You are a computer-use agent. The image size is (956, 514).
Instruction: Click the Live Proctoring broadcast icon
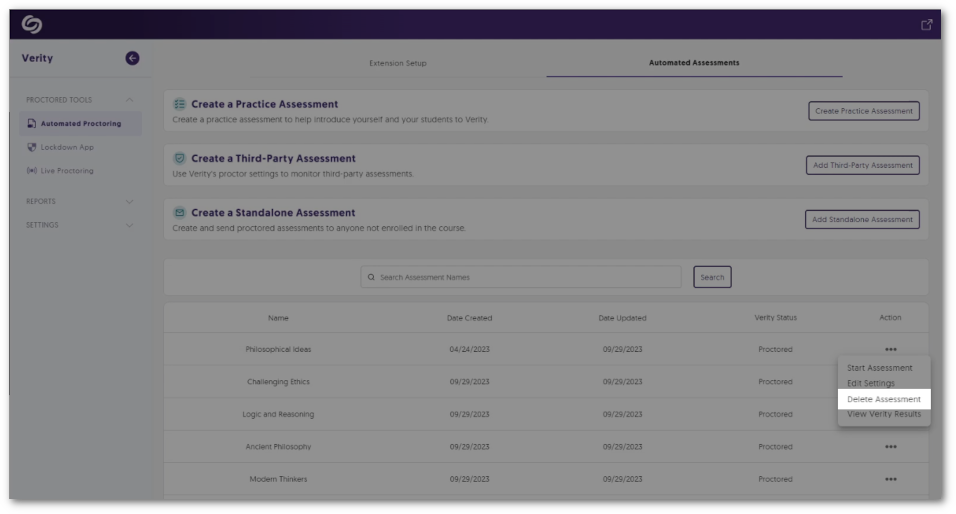pyautogui.click(x=32, y=171)
